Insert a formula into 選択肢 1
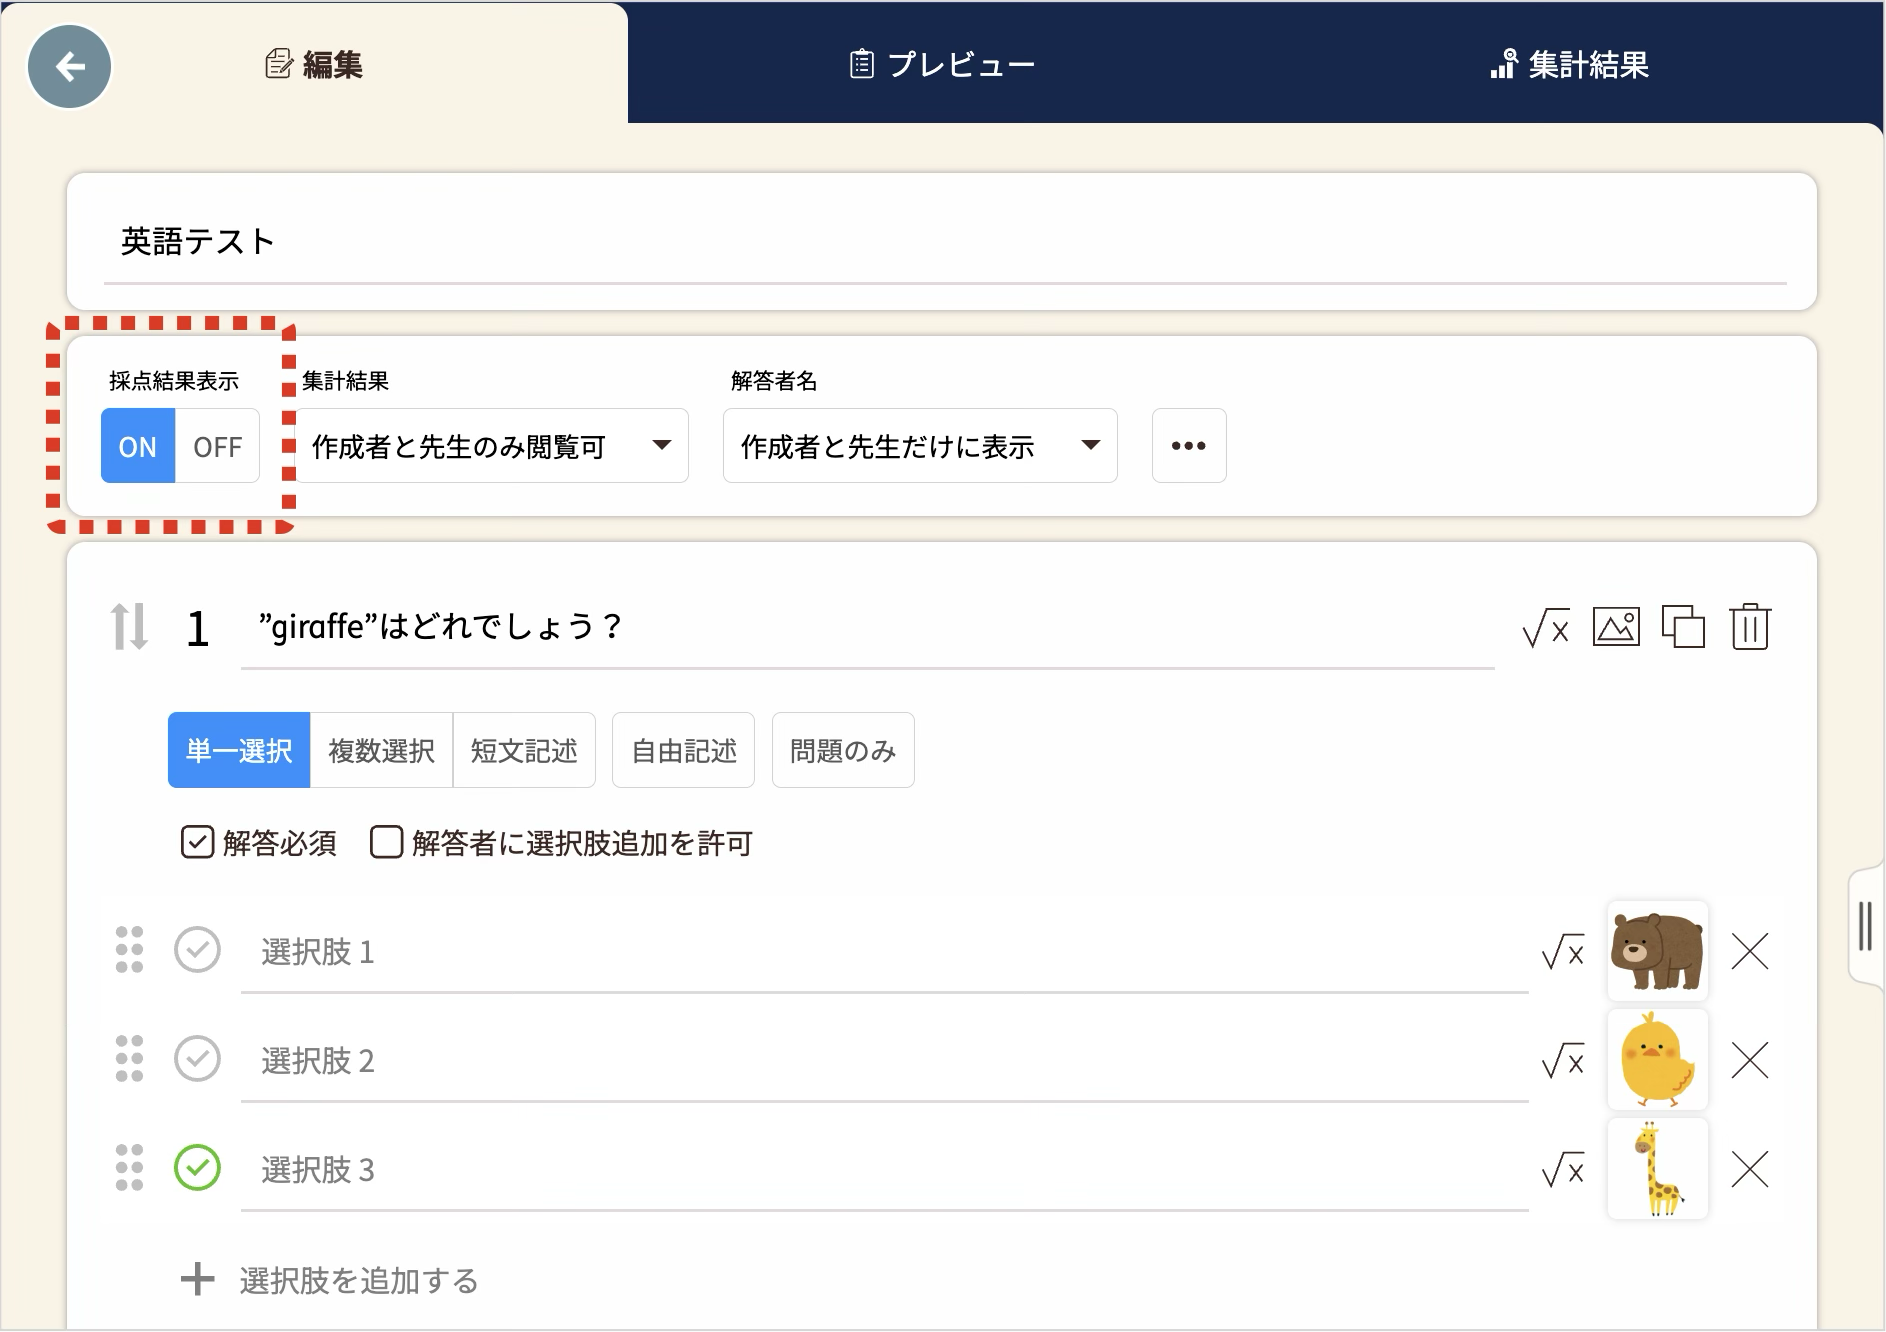1886x1332 pixels. pos(1563,951)
